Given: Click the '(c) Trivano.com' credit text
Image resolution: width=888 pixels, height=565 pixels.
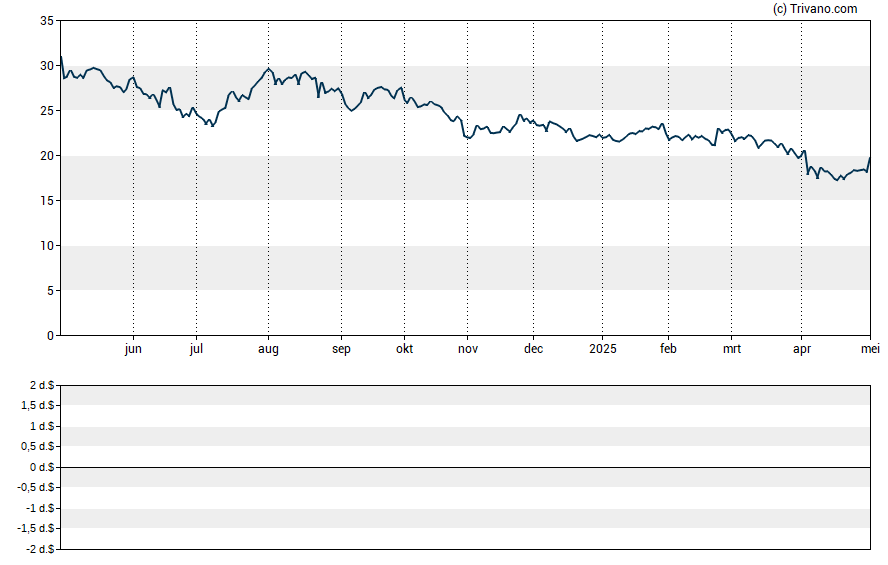Looking at the screenshot, I should [815, 9].
